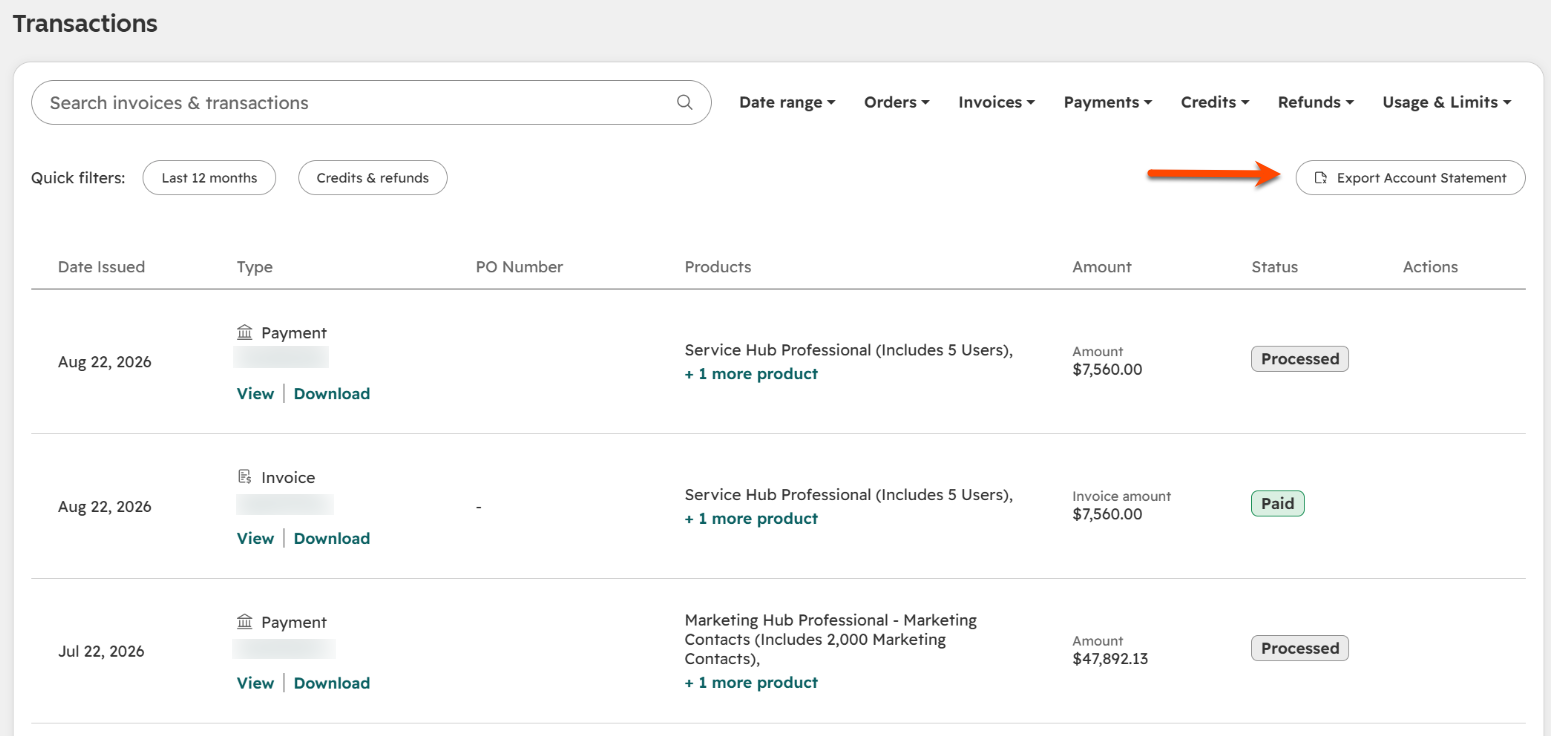This screenshot has width=1551, height=736.
Task: Click the Transactions page heading
Action: pyautogui.click(x=85, y=23)
